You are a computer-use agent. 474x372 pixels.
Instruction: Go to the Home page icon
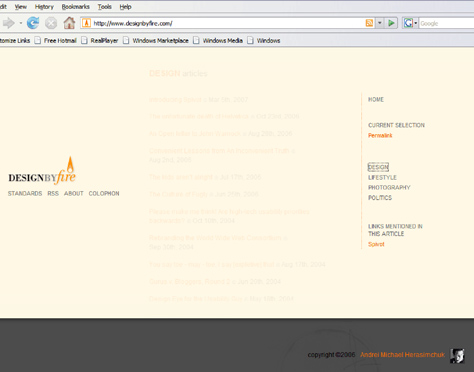[x=69, y=23]
